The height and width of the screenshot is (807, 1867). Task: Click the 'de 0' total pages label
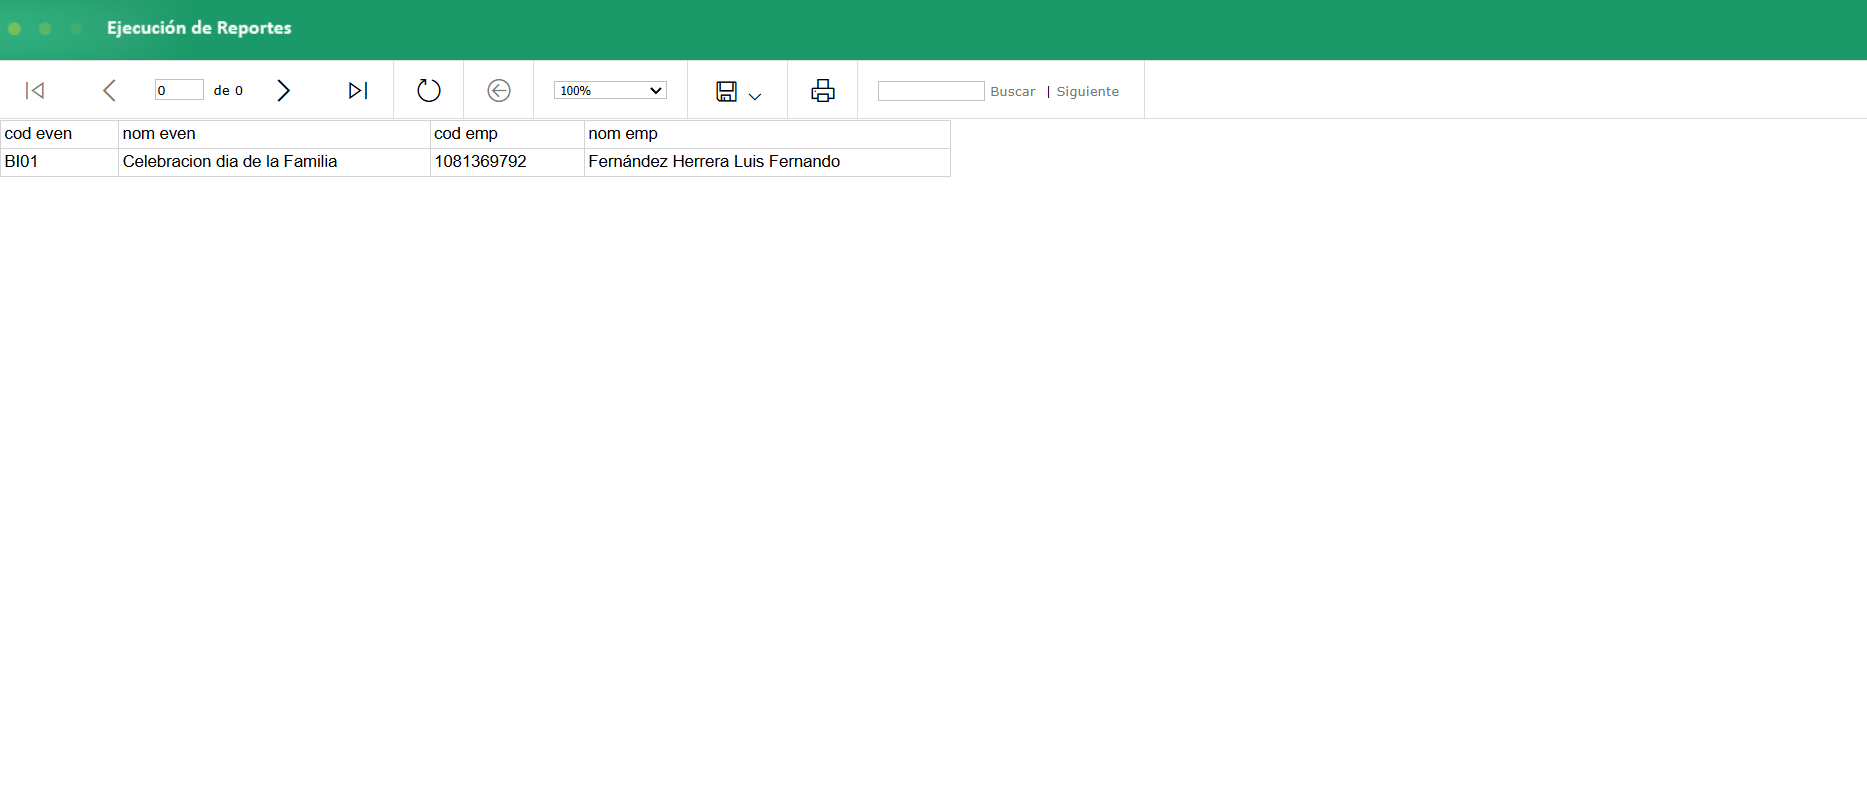228,91
